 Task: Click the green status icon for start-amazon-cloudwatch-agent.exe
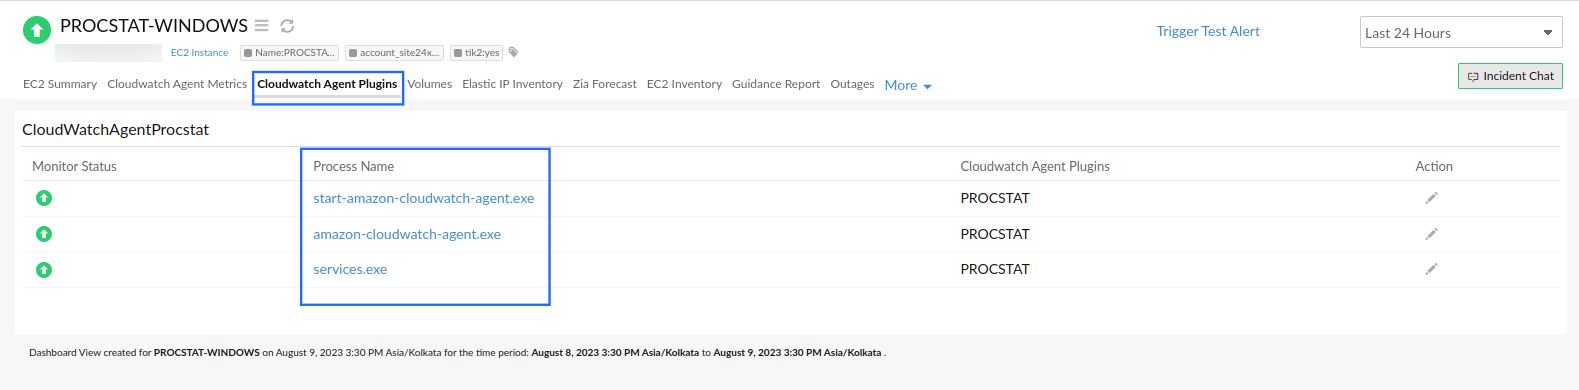pyautogui.click(x=44, y=198)
